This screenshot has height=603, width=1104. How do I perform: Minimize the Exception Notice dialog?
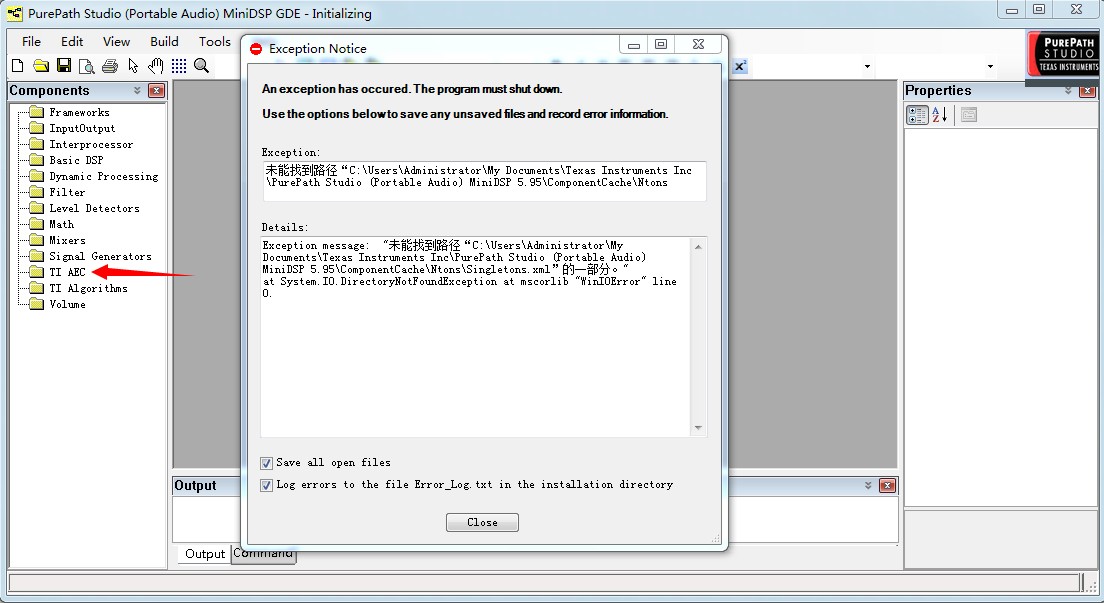pos(634,44)
